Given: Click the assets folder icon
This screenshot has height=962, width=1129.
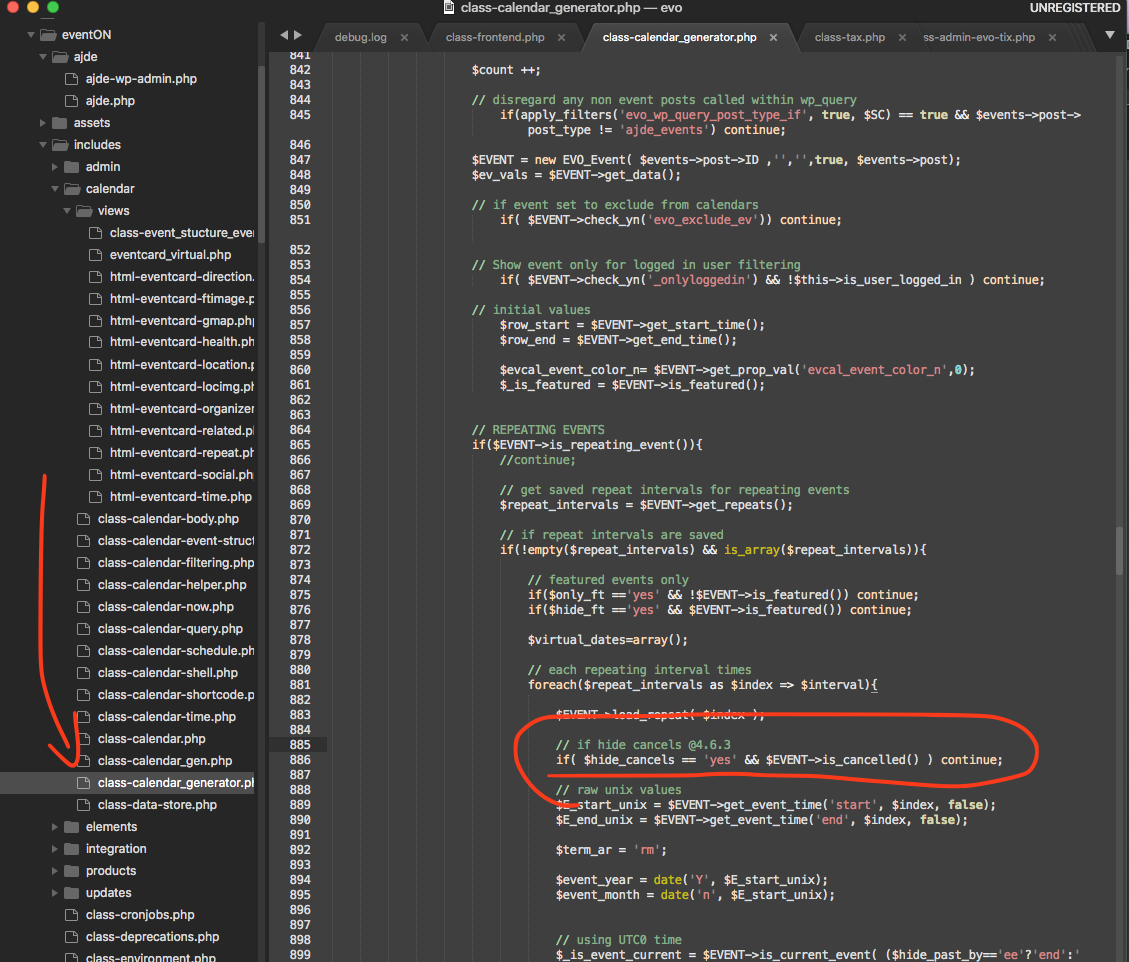Looking at the screenshot, I should (60, 123).
